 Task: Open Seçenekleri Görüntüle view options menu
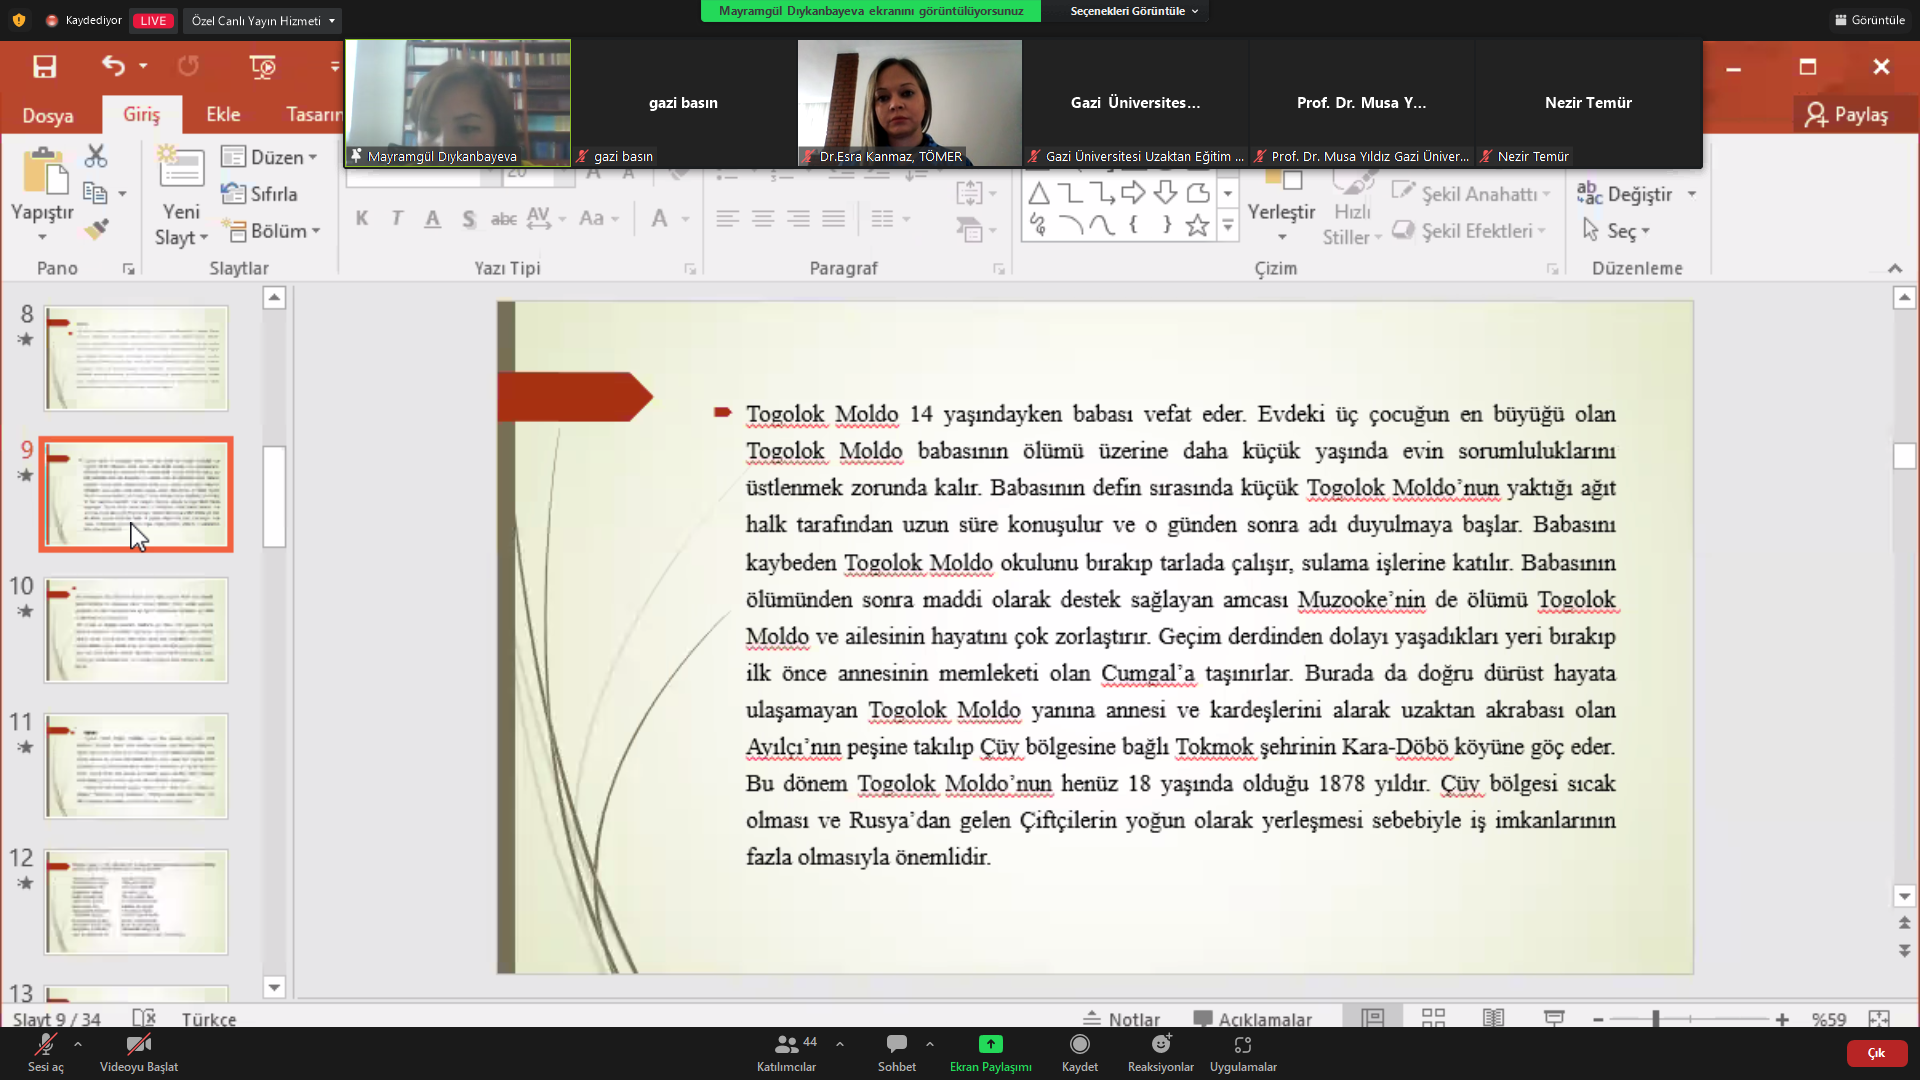point(1134,11)
